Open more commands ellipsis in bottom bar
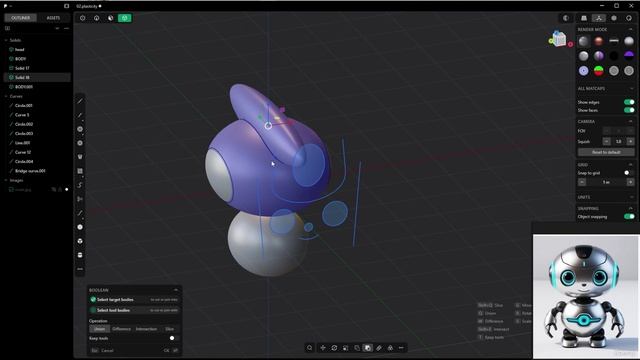 click(401, 348)
